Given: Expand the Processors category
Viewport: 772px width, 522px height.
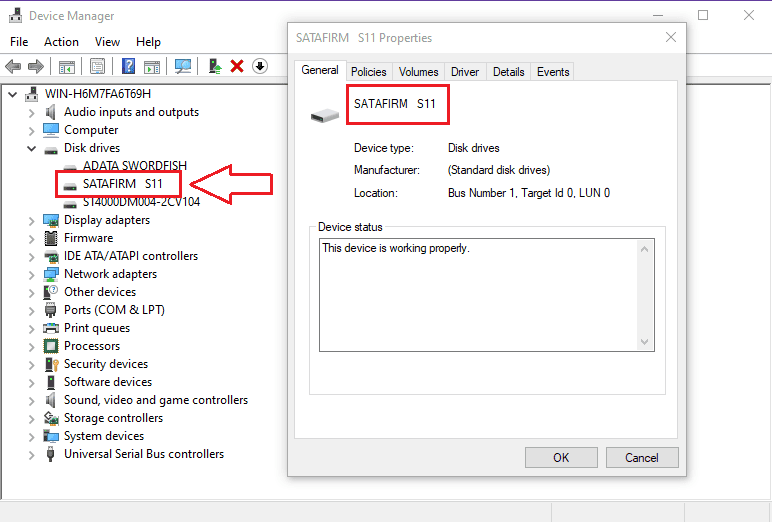Looking at the screenshot, I should (32, 347).
